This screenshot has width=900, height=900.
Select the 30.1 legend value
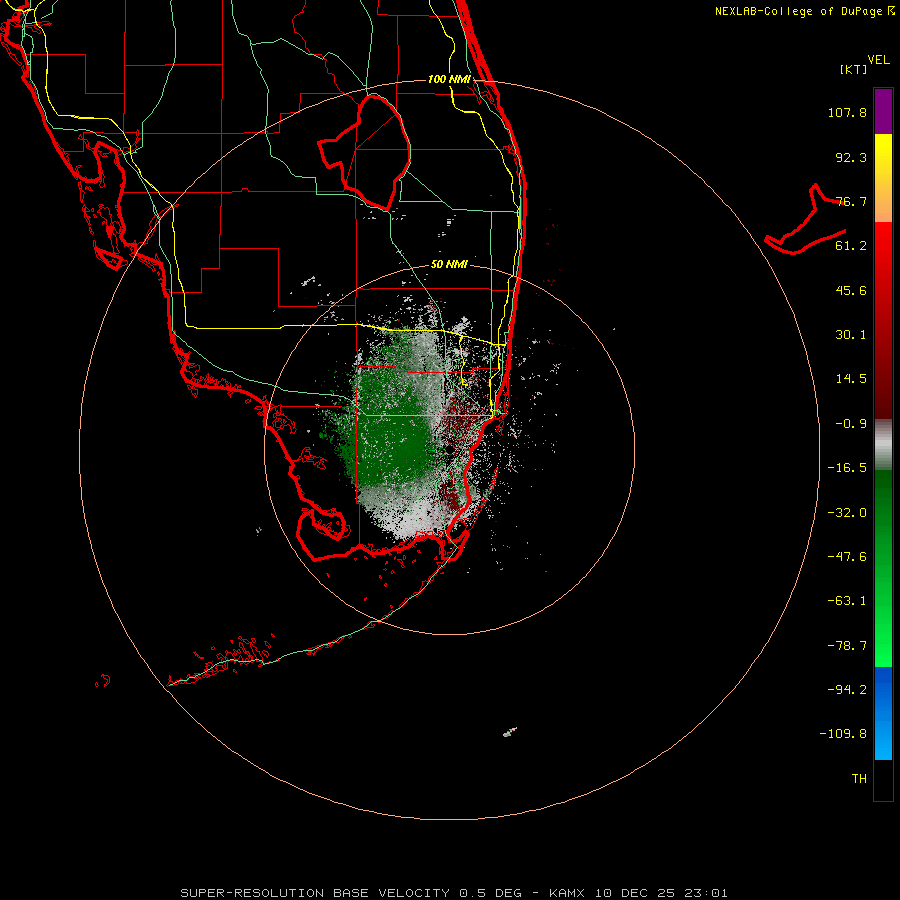point(851,335)
